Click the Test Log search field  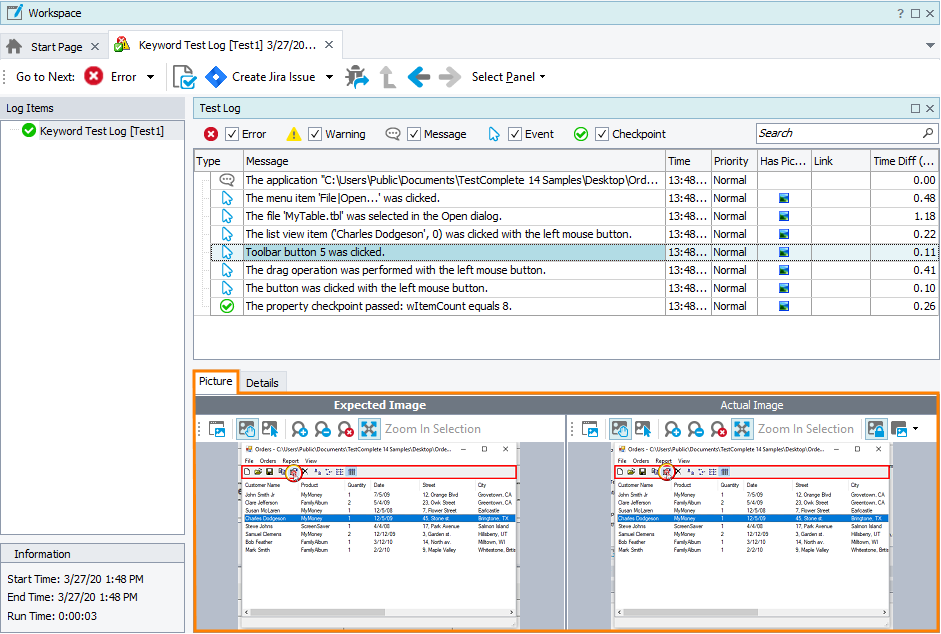coord(838,133)
